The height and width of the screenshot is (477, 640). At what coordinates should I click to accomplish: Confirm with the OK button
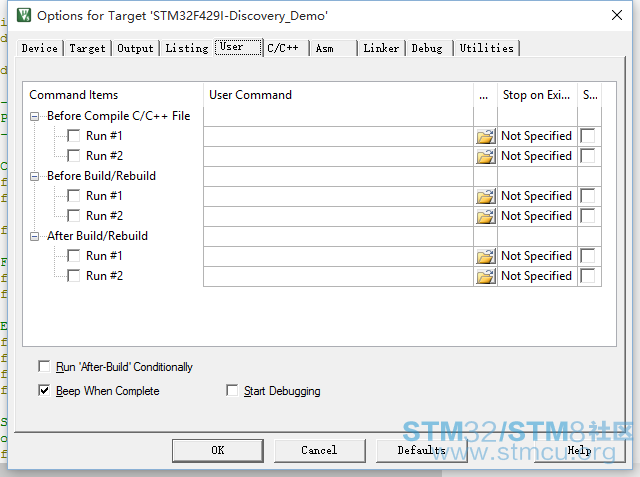click(x=218, y=450)
